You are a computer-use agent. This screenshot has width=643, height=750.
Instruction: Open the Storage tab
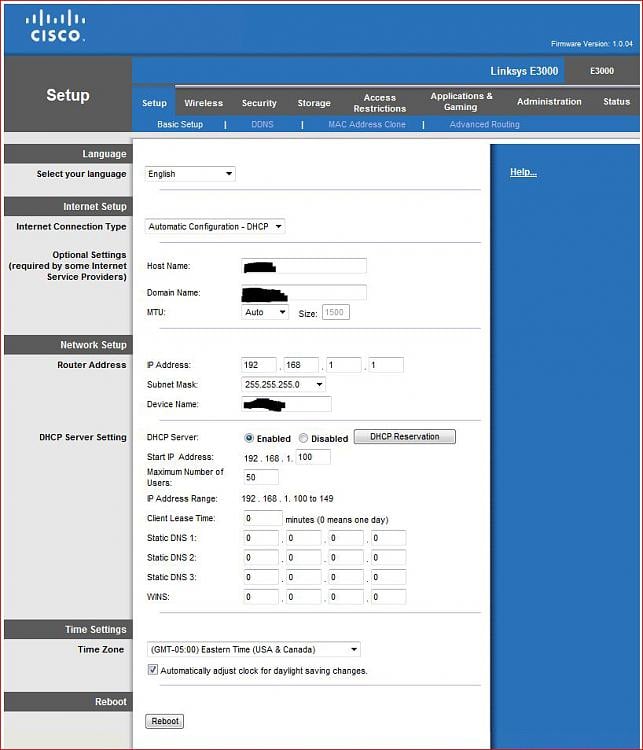tap(314, 103)
